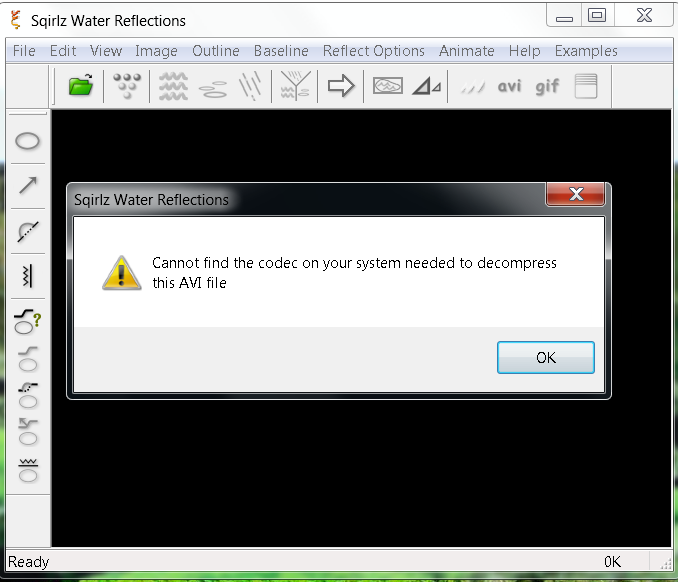Click the Ready status bar text
This screenshot has height=582, width=678.
click(x=29, y=562)
